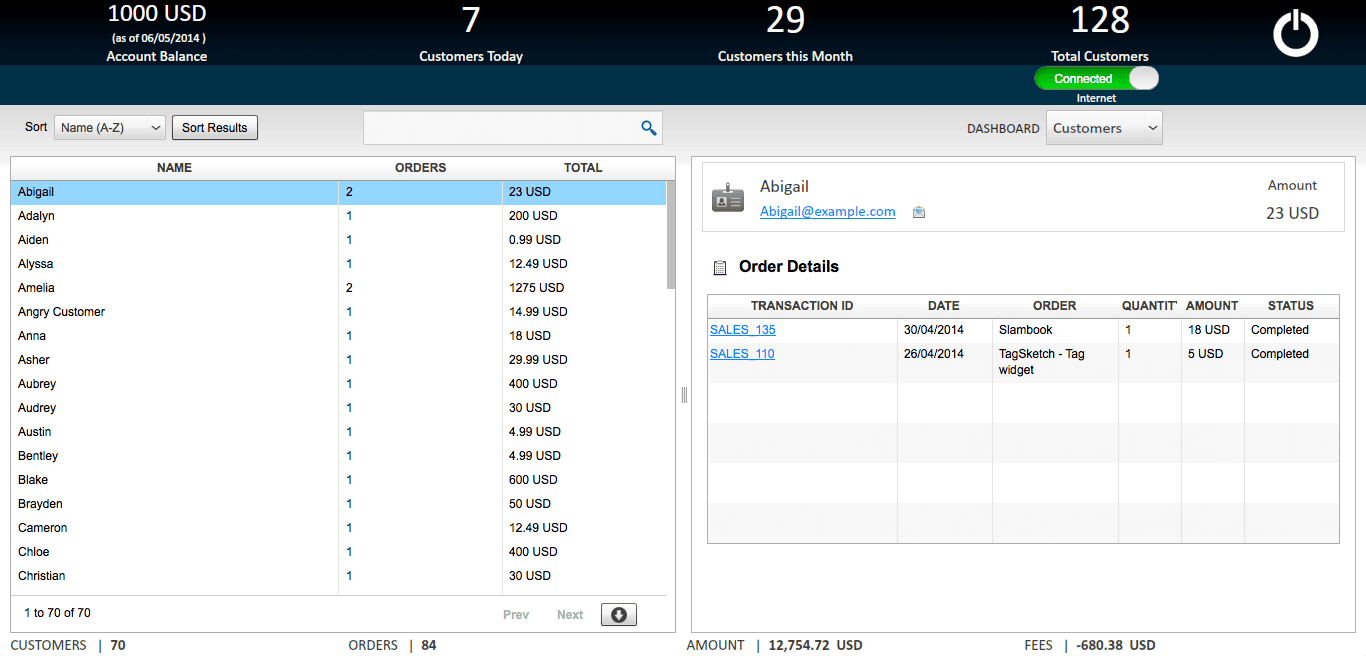Open the SALES_135 transaction link

742,330
